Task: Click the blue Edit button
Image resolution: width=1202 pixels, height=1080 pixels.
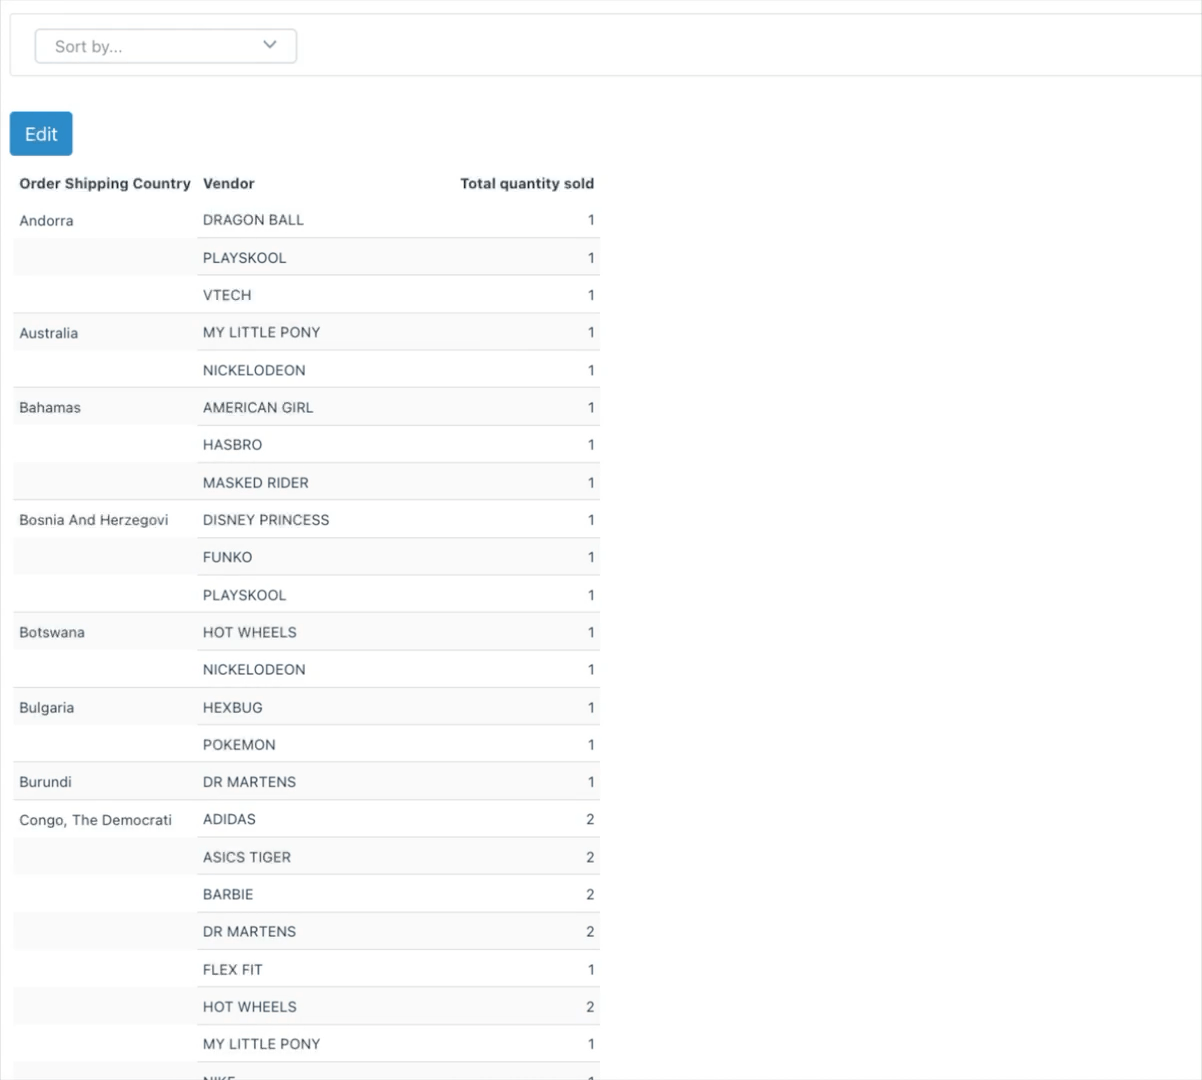Action: [41, 134]
